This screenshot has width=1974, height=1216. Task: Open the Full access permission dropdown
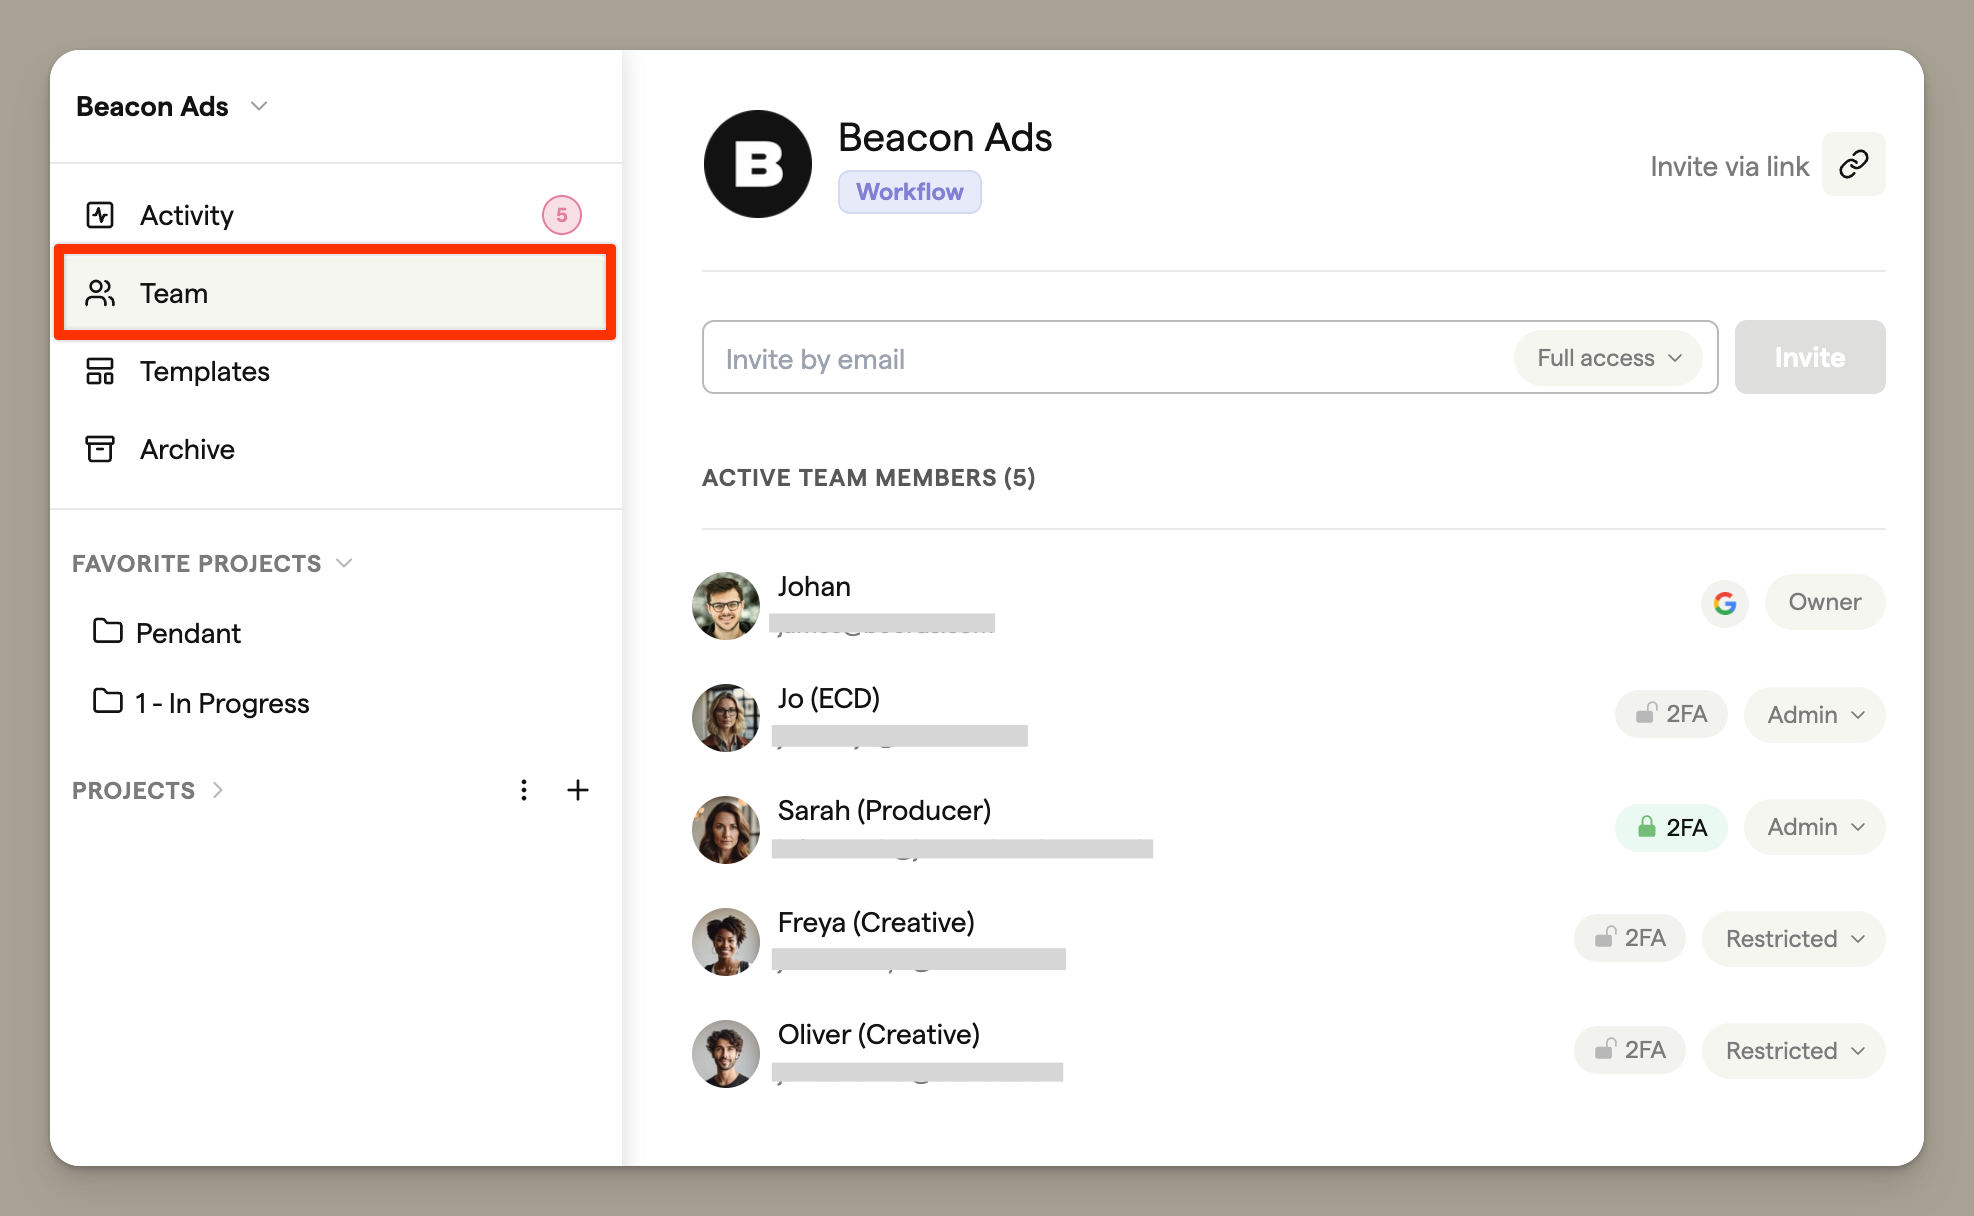1608,358
